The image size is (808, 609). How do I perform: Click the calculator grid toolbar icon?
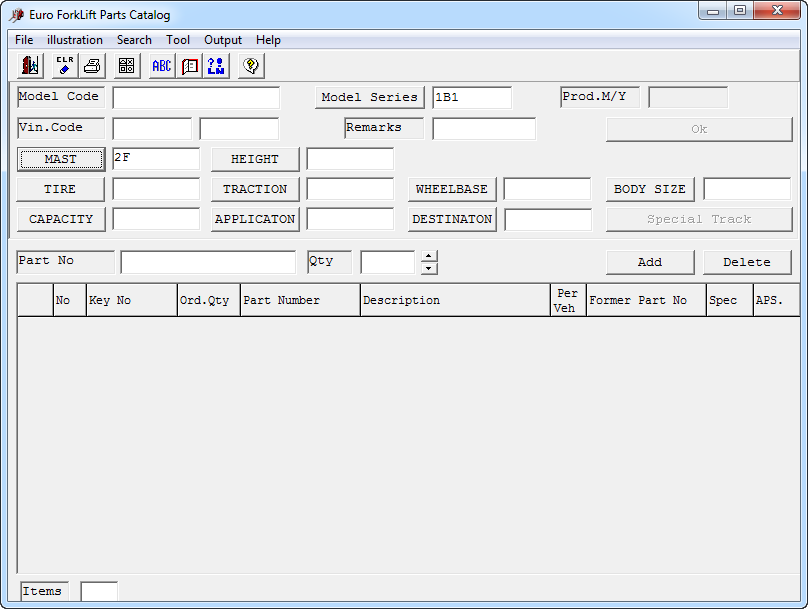127,66
